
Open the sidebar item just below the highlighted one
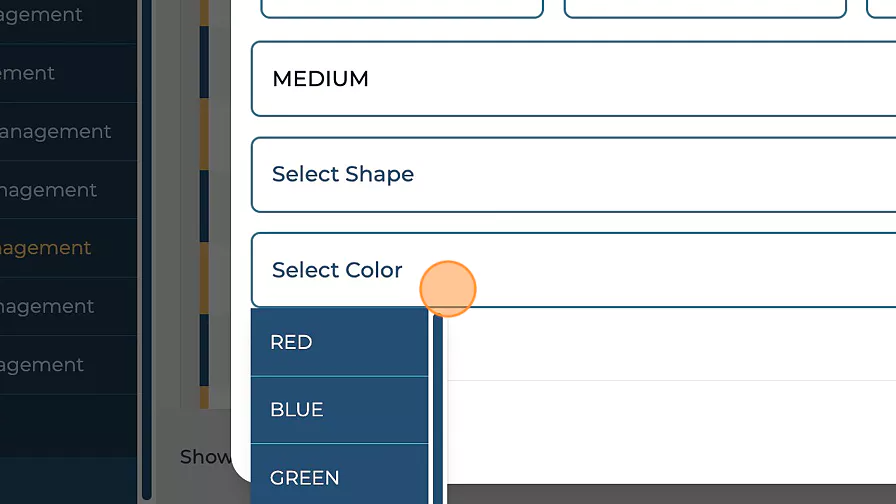tap(48, 307)
